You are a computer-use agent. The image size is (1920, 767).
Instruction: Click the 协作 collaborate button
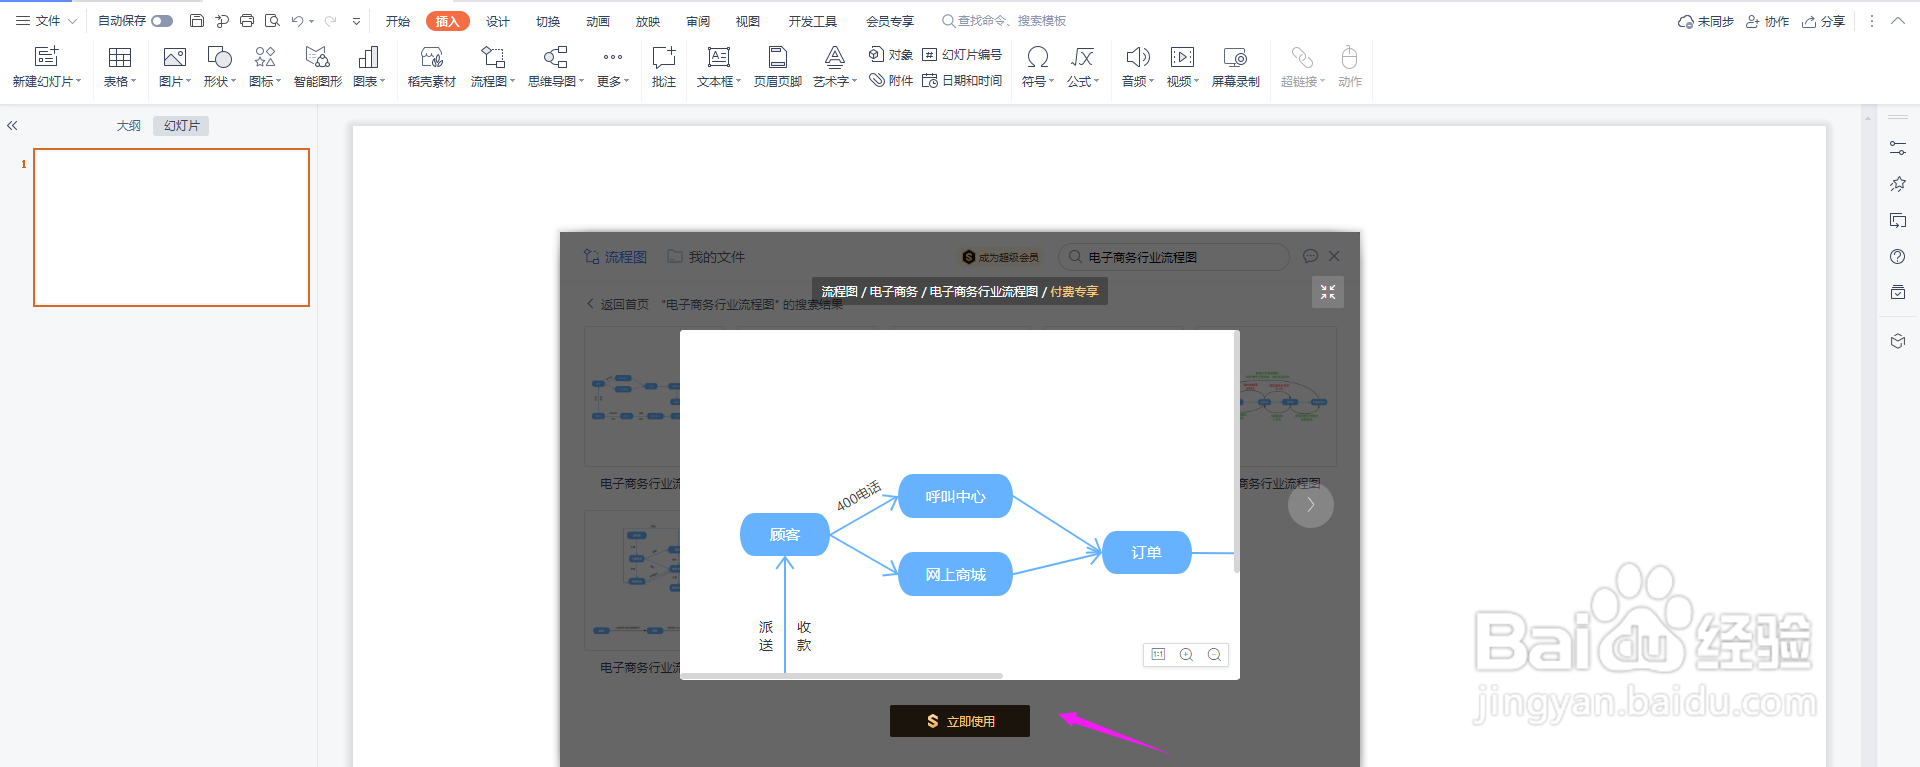point(1768,21)
